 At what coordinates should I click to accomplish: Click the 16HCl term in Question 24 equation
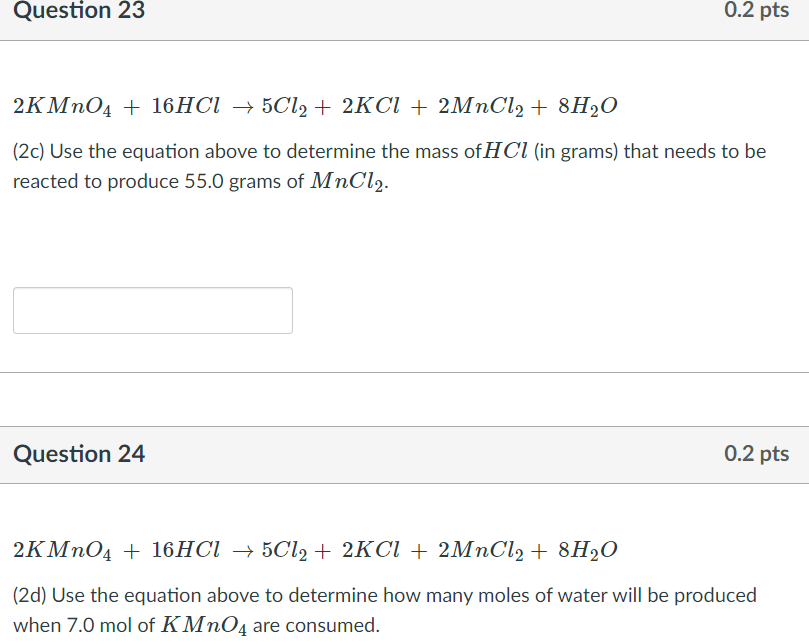pyautogui.click(x=185, y=550)
